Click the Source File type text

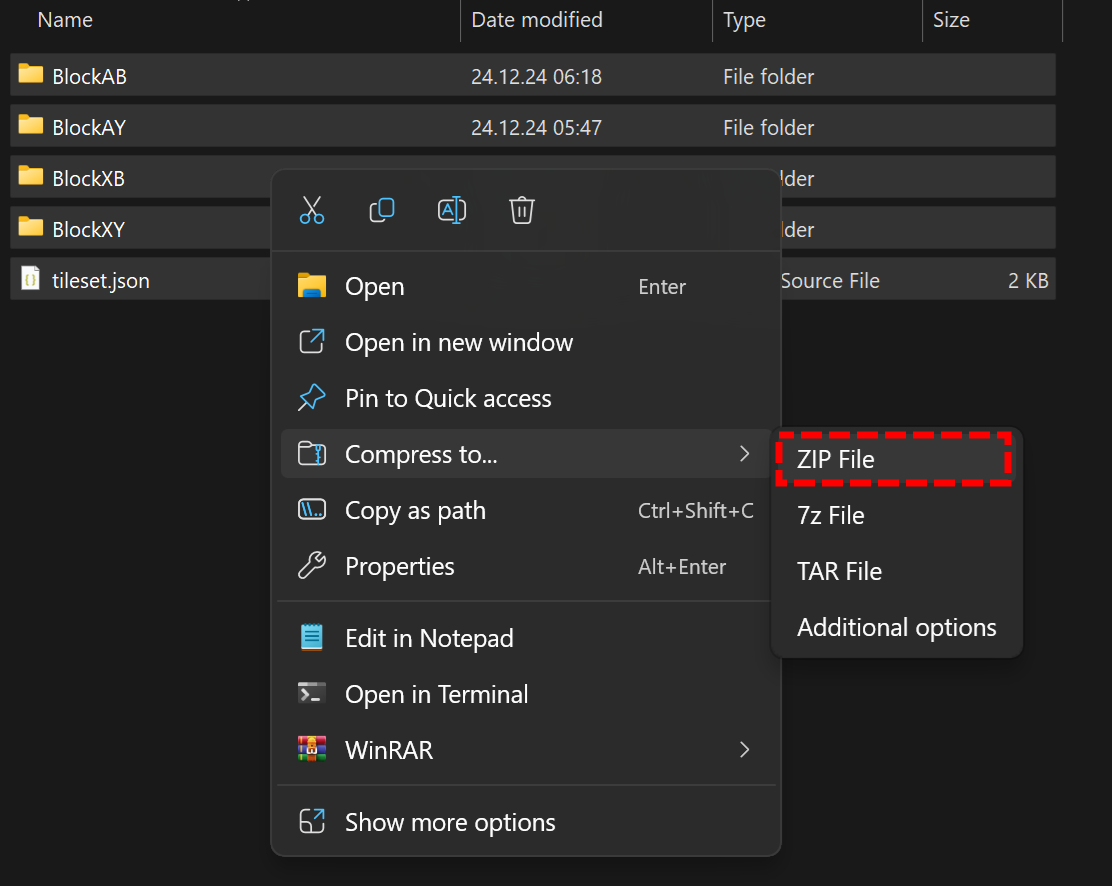pyautogui.click(x=830, y=280)
